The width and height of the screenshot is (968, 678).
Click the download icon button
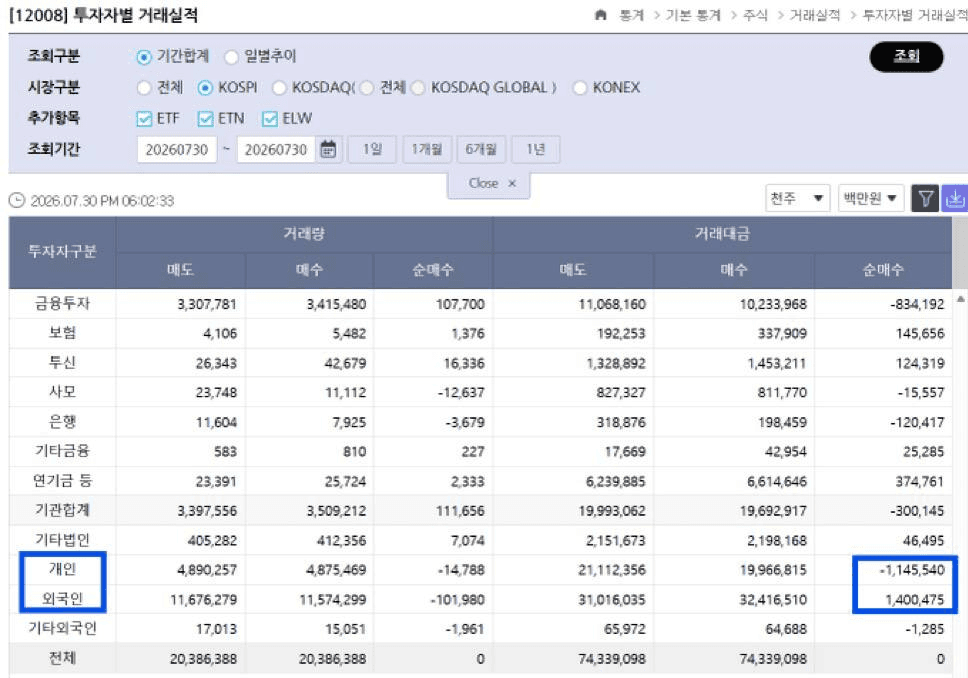point(954,198)
